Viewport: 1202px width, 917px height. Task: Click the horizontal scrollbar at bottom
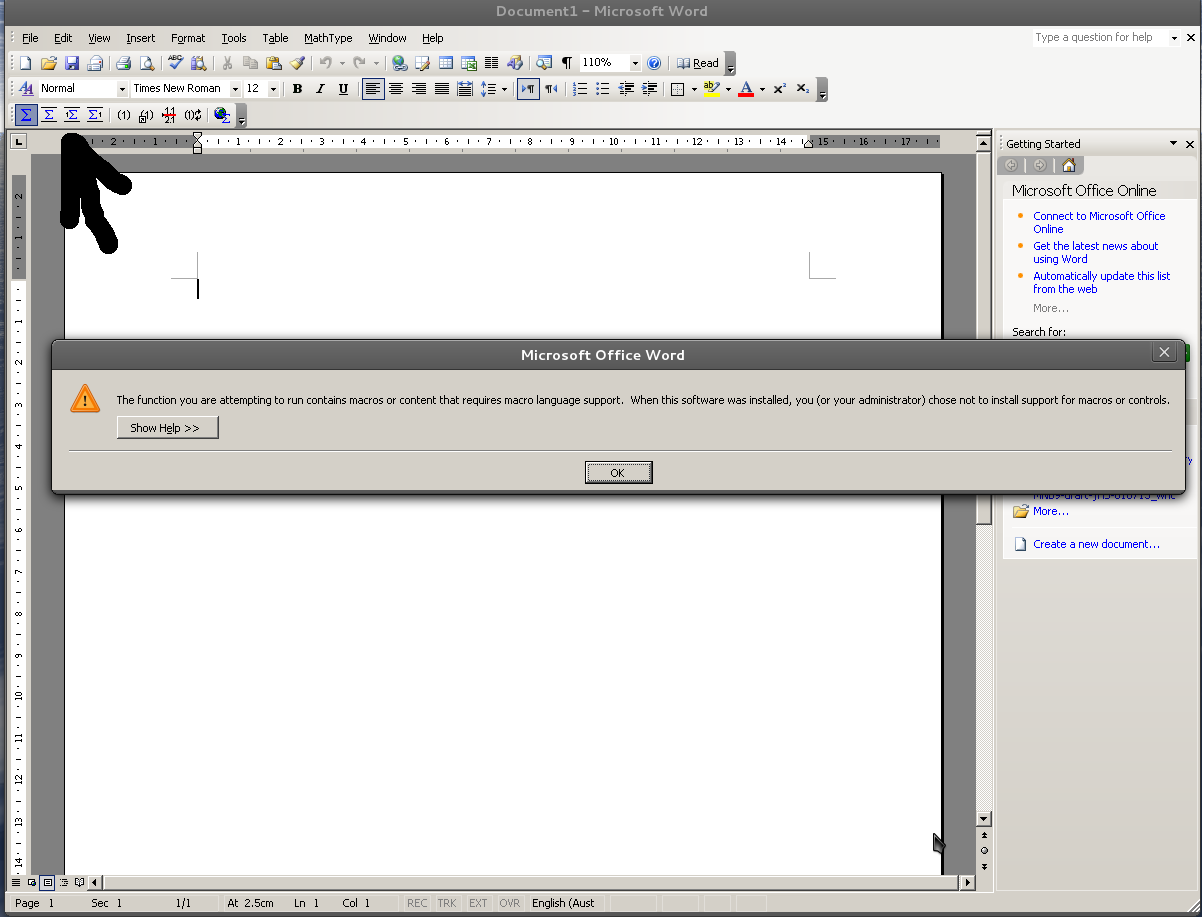tap(530, 883)
